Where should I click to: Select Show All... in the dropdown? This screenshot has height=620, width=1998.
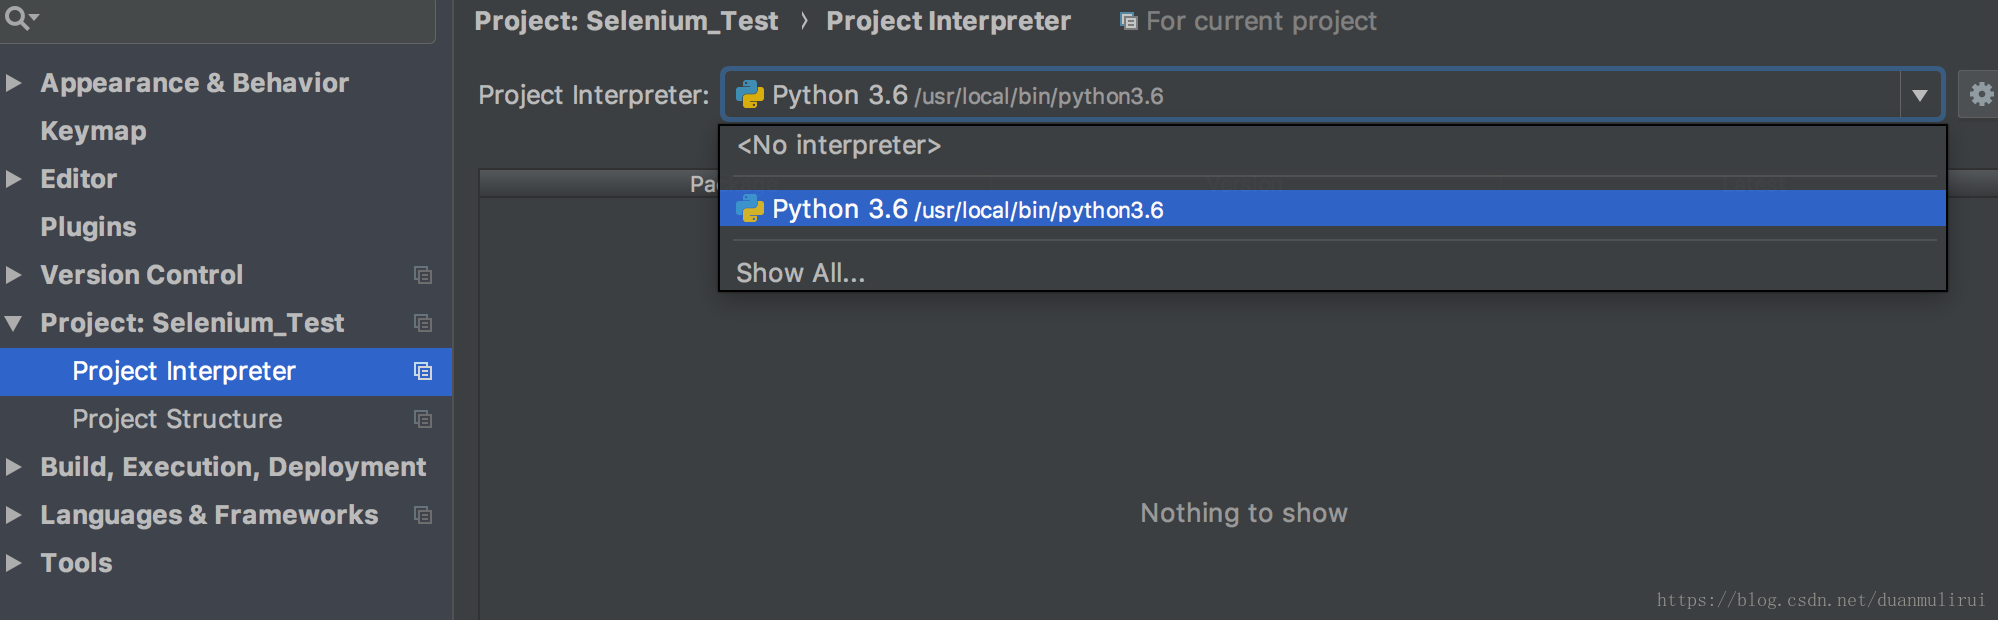(1333, 273)
